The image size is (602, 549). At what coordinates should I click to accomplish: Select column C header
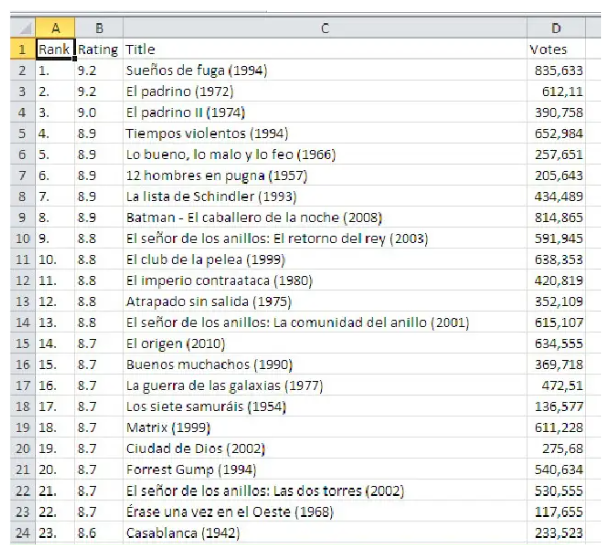[324, 29]
